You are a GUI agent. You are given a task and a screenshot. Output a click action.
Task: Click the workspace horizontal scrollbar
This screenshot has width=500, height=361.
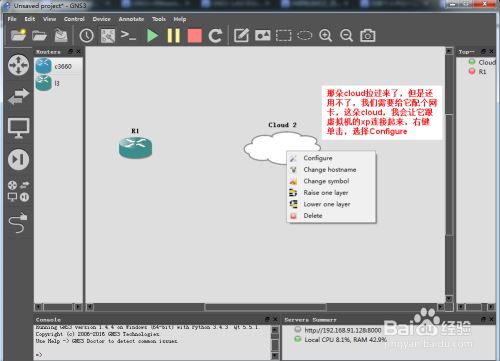265,307
